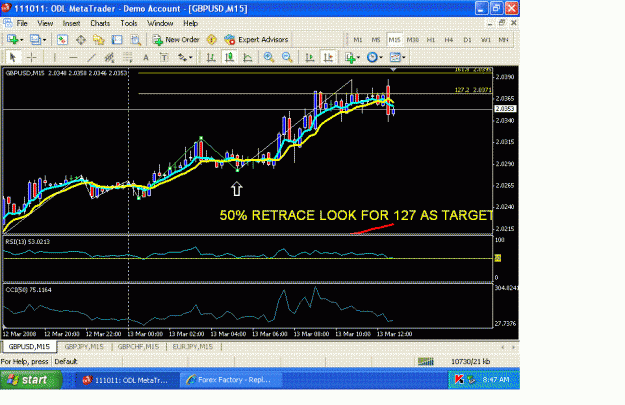The width and height of the screenshot is (625, 405).
Task: Expand the Indicators dropdown arrow
Action: point(358,58)
